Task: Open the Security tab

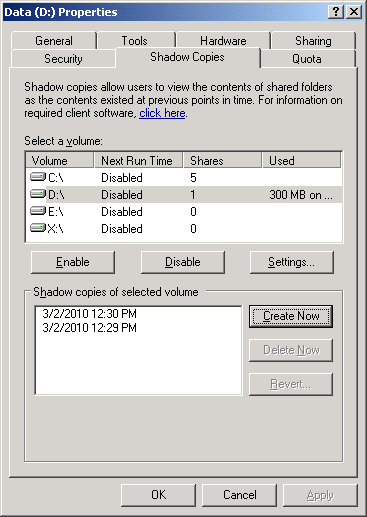Action: (63, 59)
